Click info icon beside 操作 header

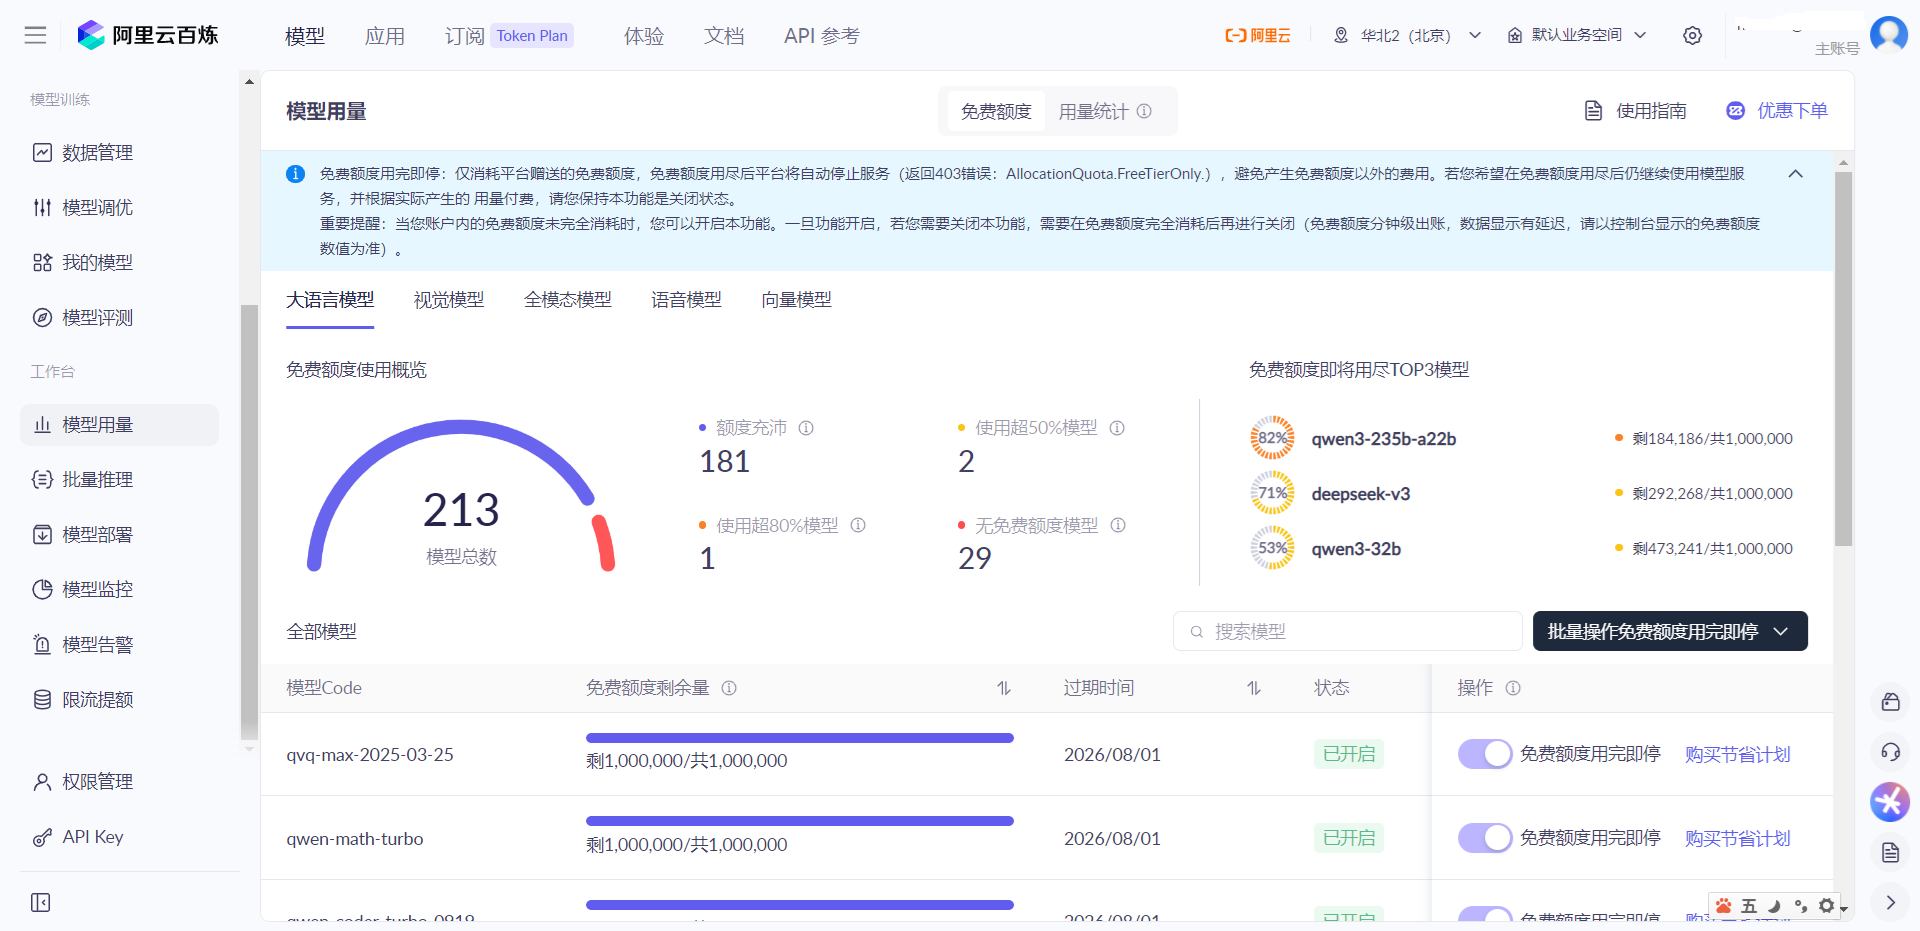[1513, 688]
